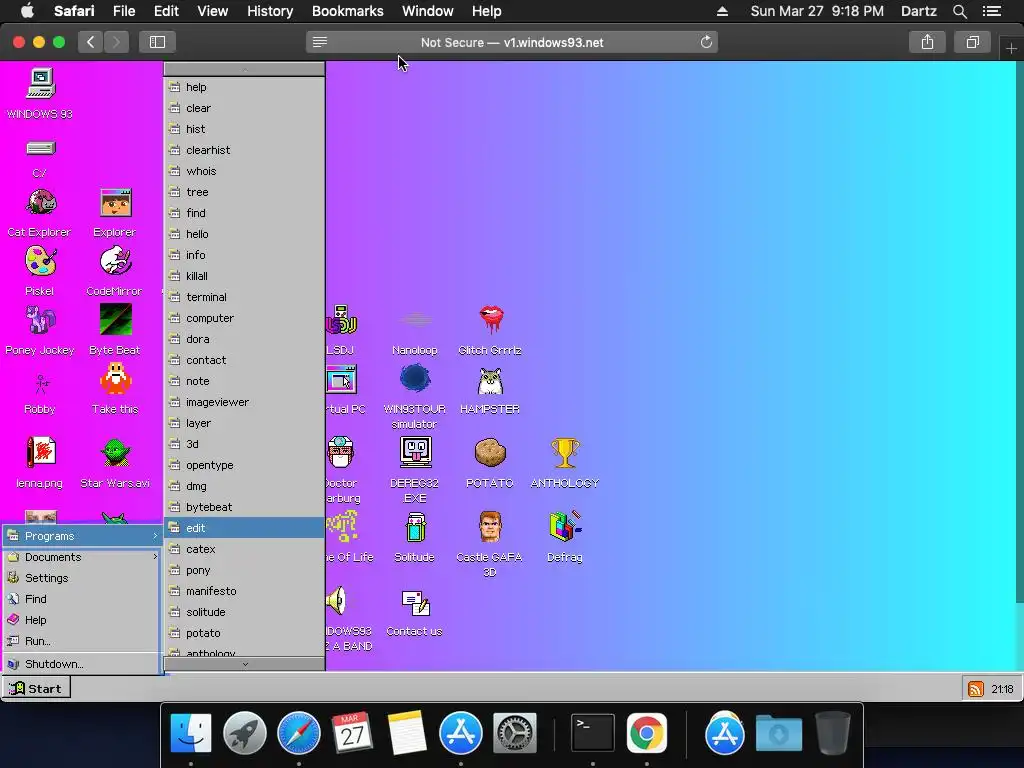Open Safari History menu
This screenshot has height=768, width=1024.
coord(270,11)
